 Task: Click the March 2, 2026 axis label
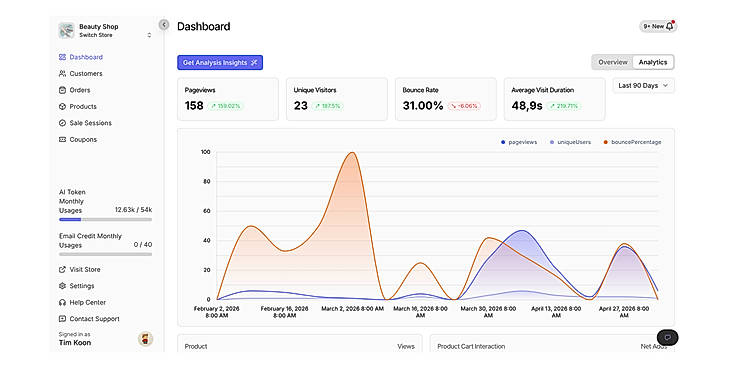click(x=353, y=309)
